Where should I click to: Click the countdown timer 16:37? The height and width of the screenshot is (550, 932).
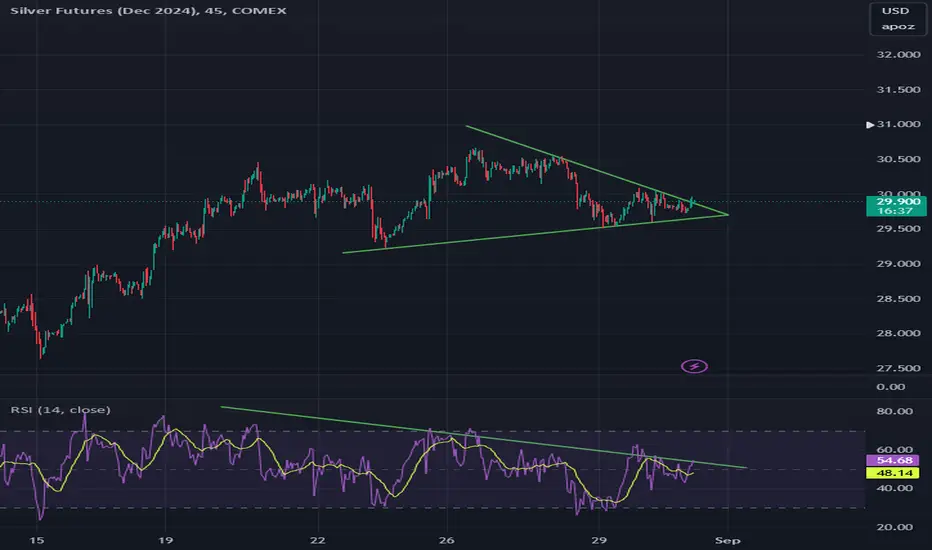[x=895, y=211]
